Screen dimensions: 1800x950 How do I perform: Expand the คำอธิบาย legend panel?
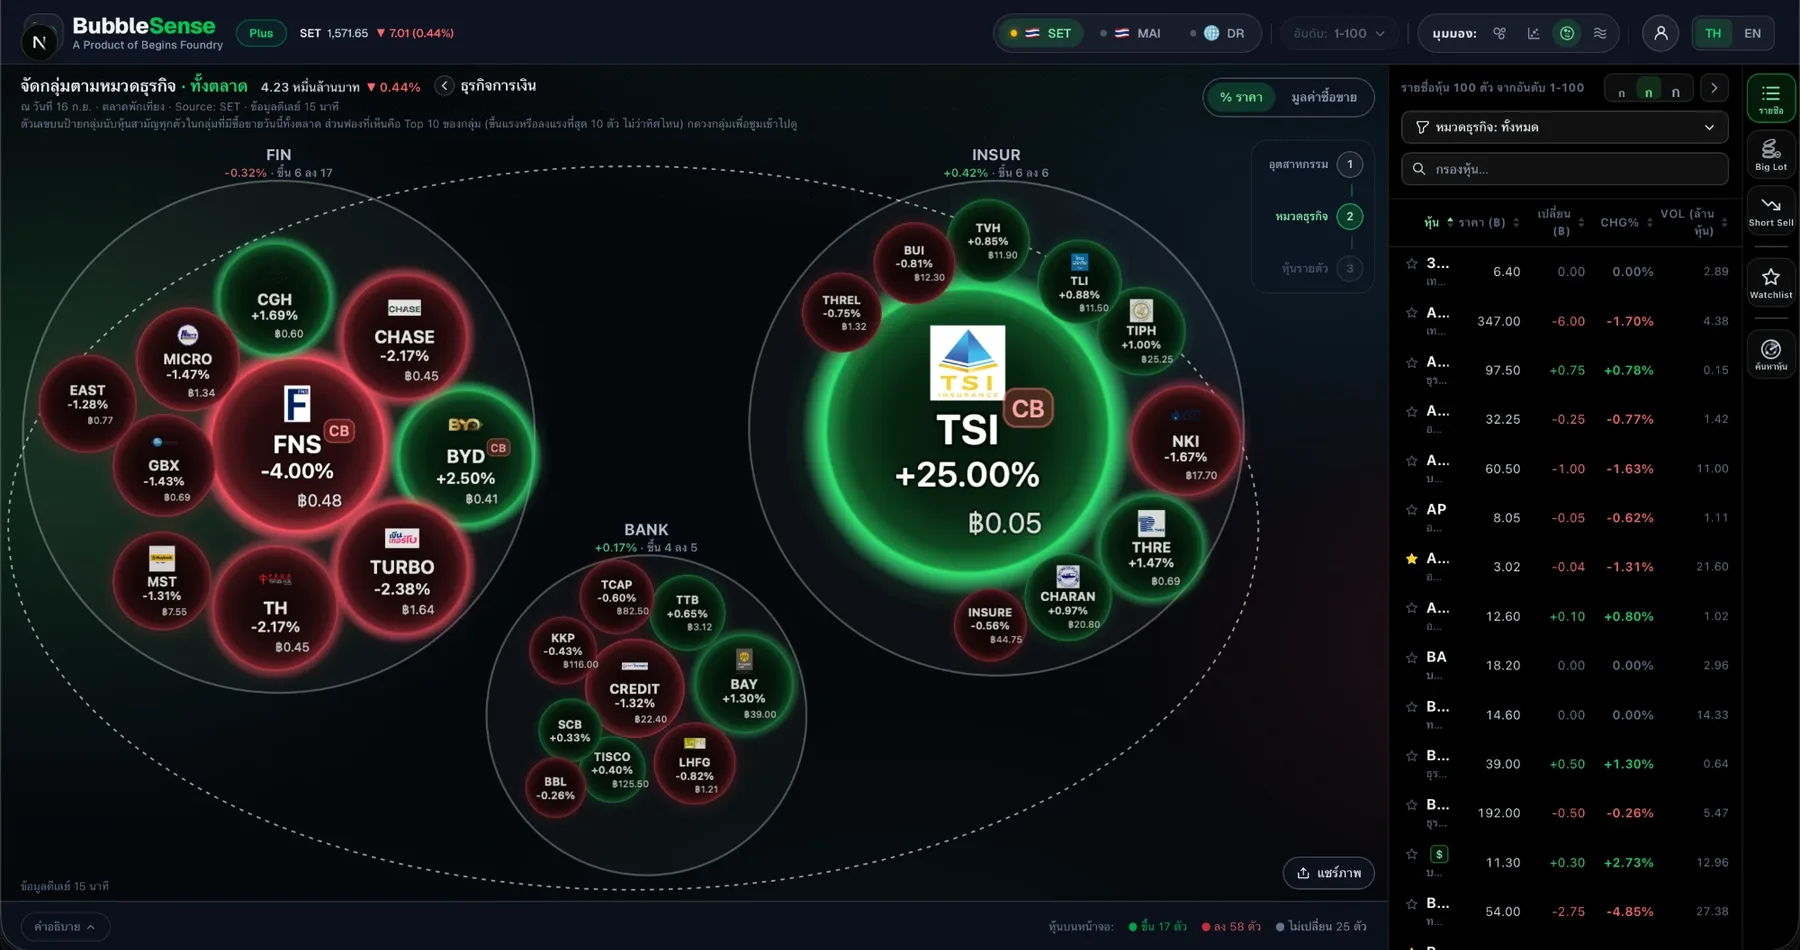65,927
